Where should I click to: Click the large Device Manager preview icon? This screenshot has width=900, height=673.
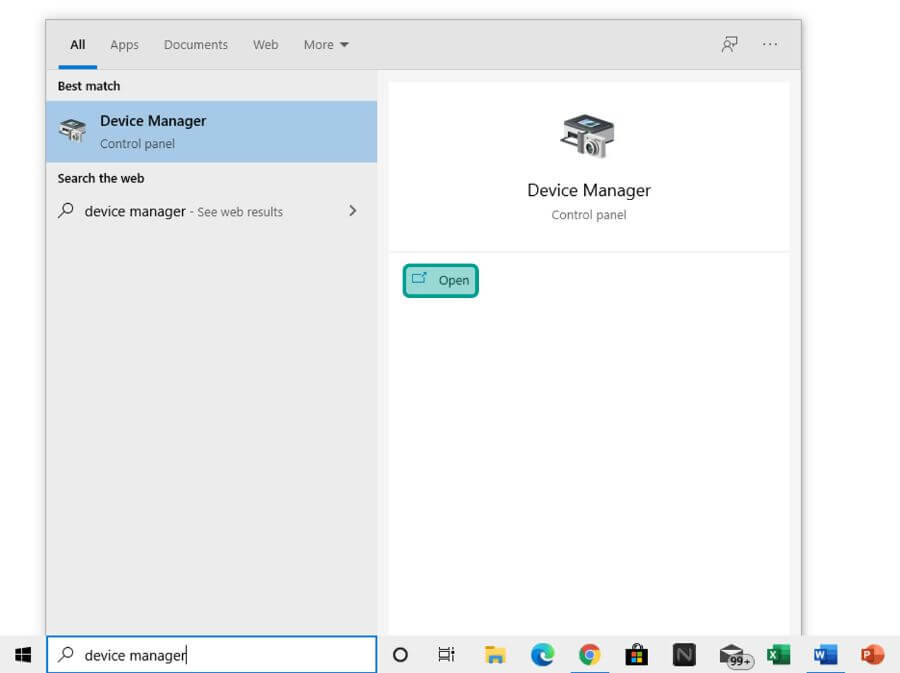[588, 135]
